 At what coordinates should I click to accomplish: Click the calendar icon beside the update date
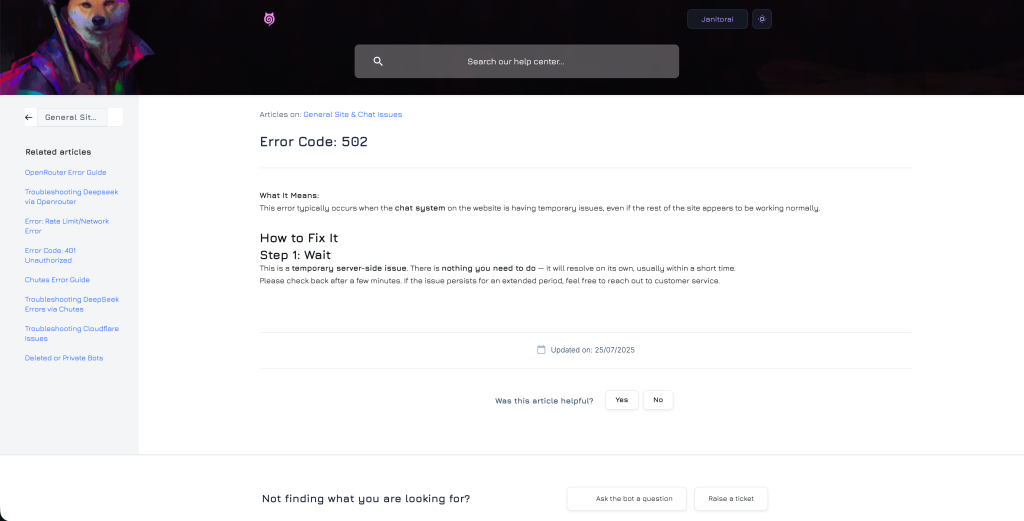pyautogui.click(x=541, y=350)
